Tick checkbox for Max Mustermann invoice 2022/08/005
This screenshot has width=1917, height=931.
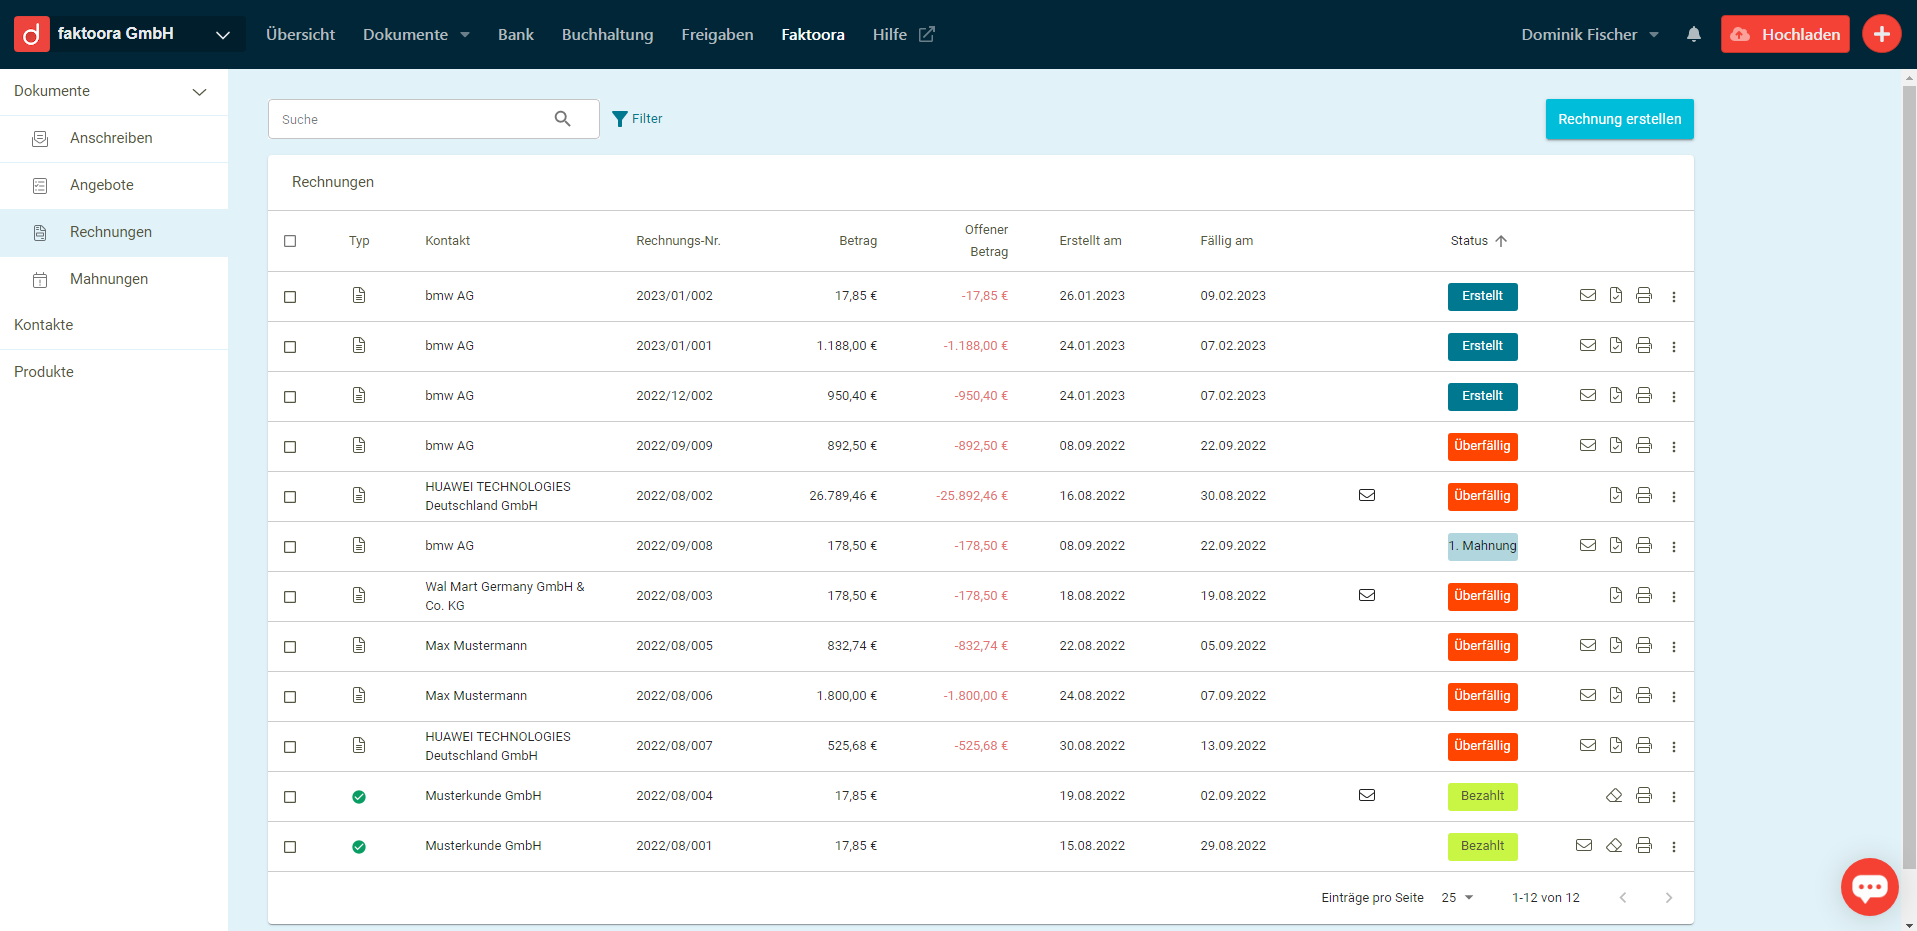pyautogui.click(x=290, y=647)
